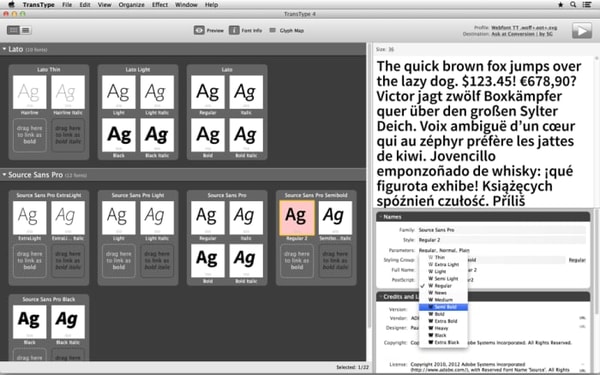Viewport: 600px width, 375px height.
Task: Choose Bold in the weight popup
Action: coord(443,314)
